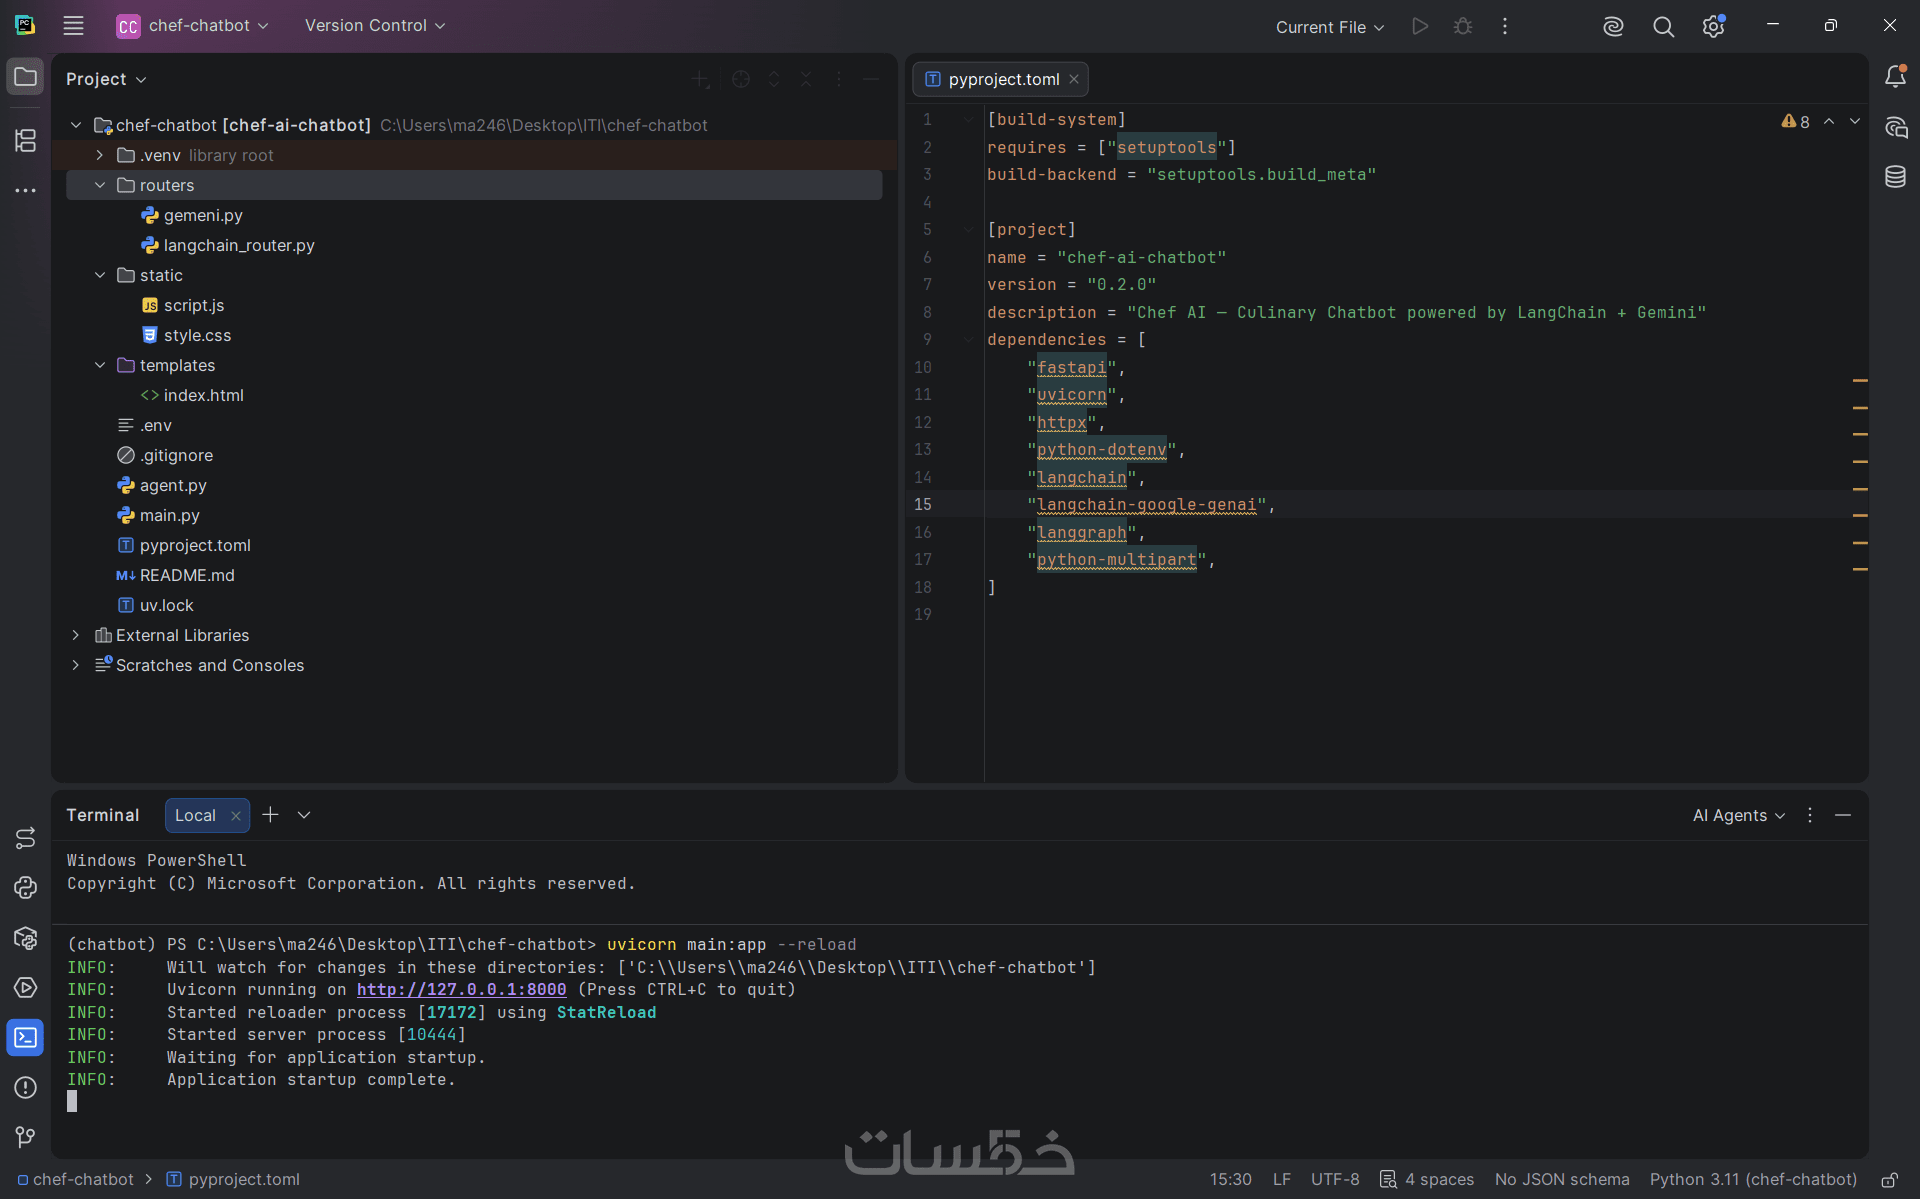Open the Notifications bell
Image resolution: width=1920 pixels, height=1200 pixels.
[x=1895, y=77]
